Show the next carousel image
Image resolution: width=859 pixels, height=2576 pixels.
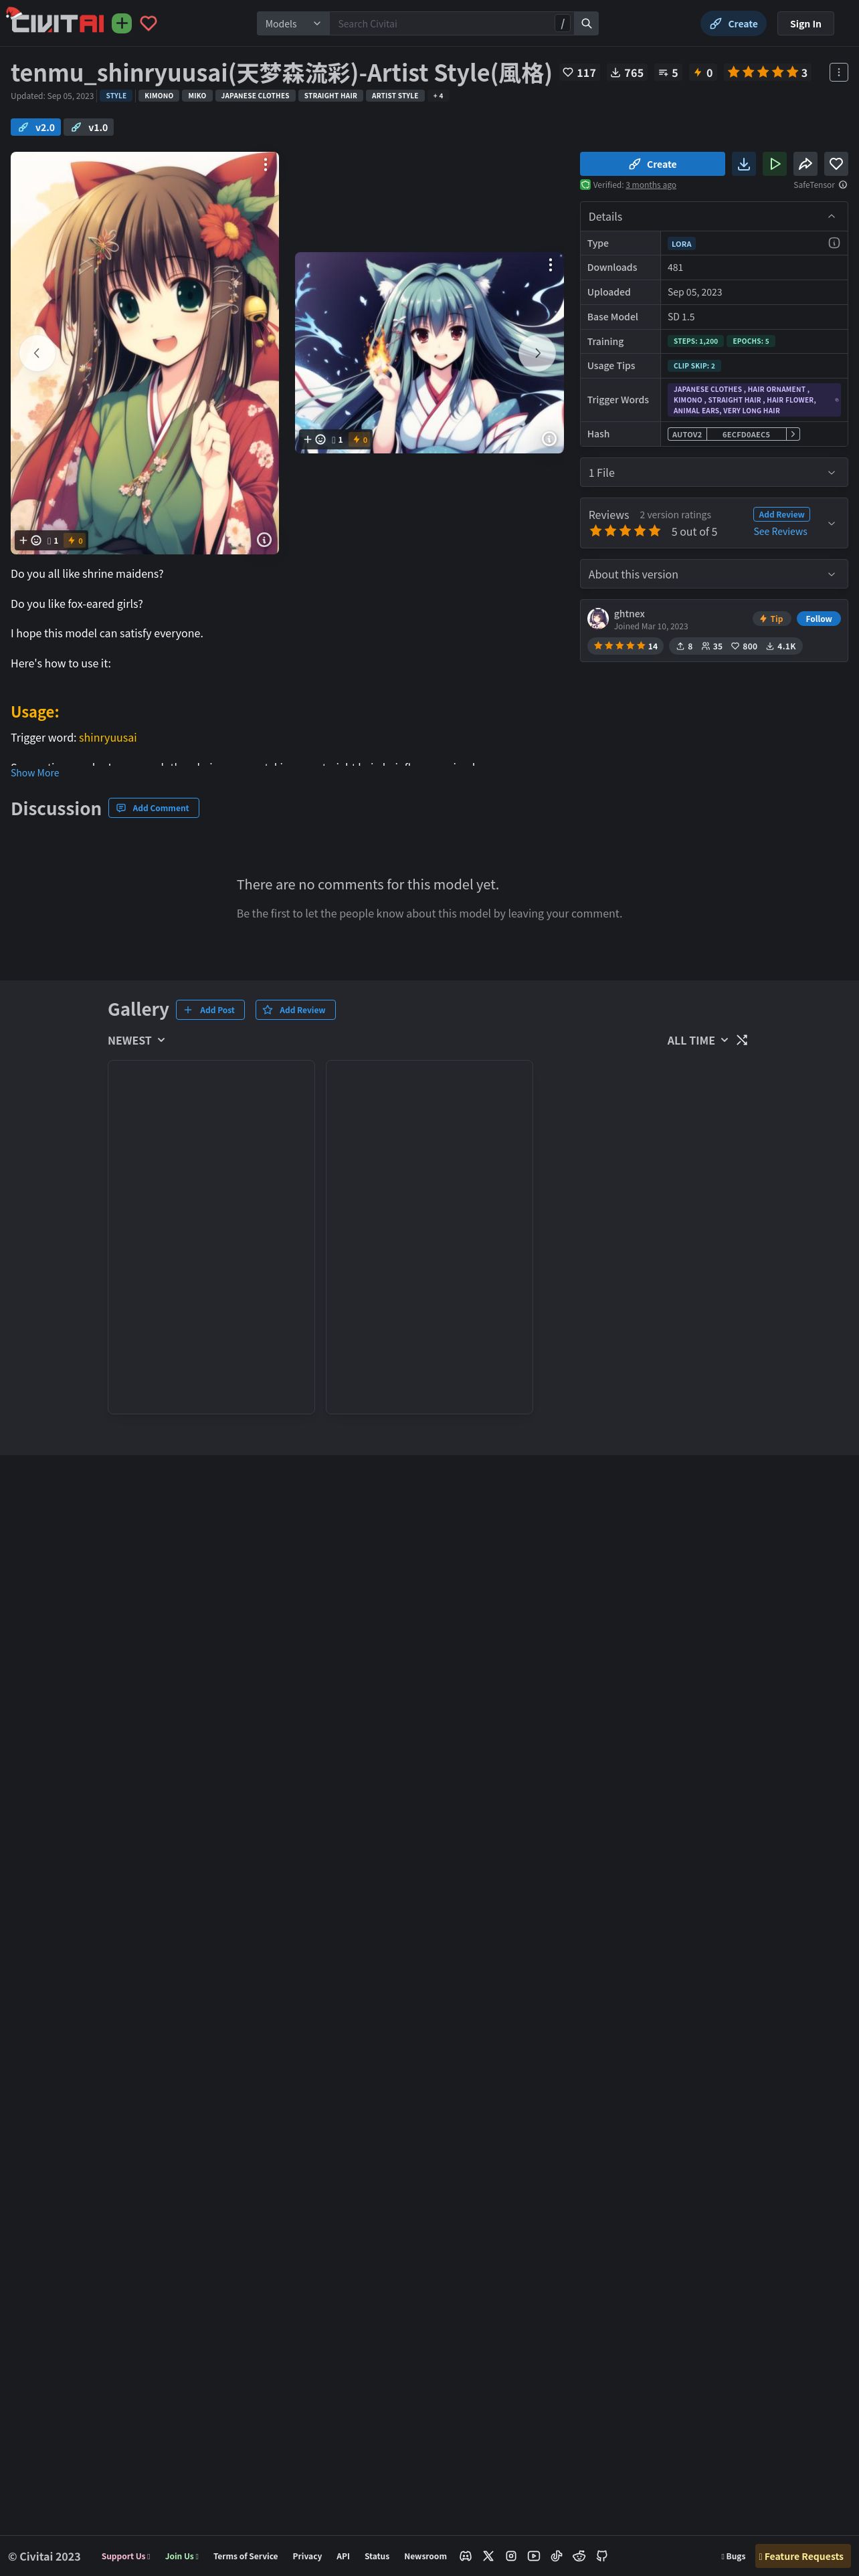(x=537, y=353)
